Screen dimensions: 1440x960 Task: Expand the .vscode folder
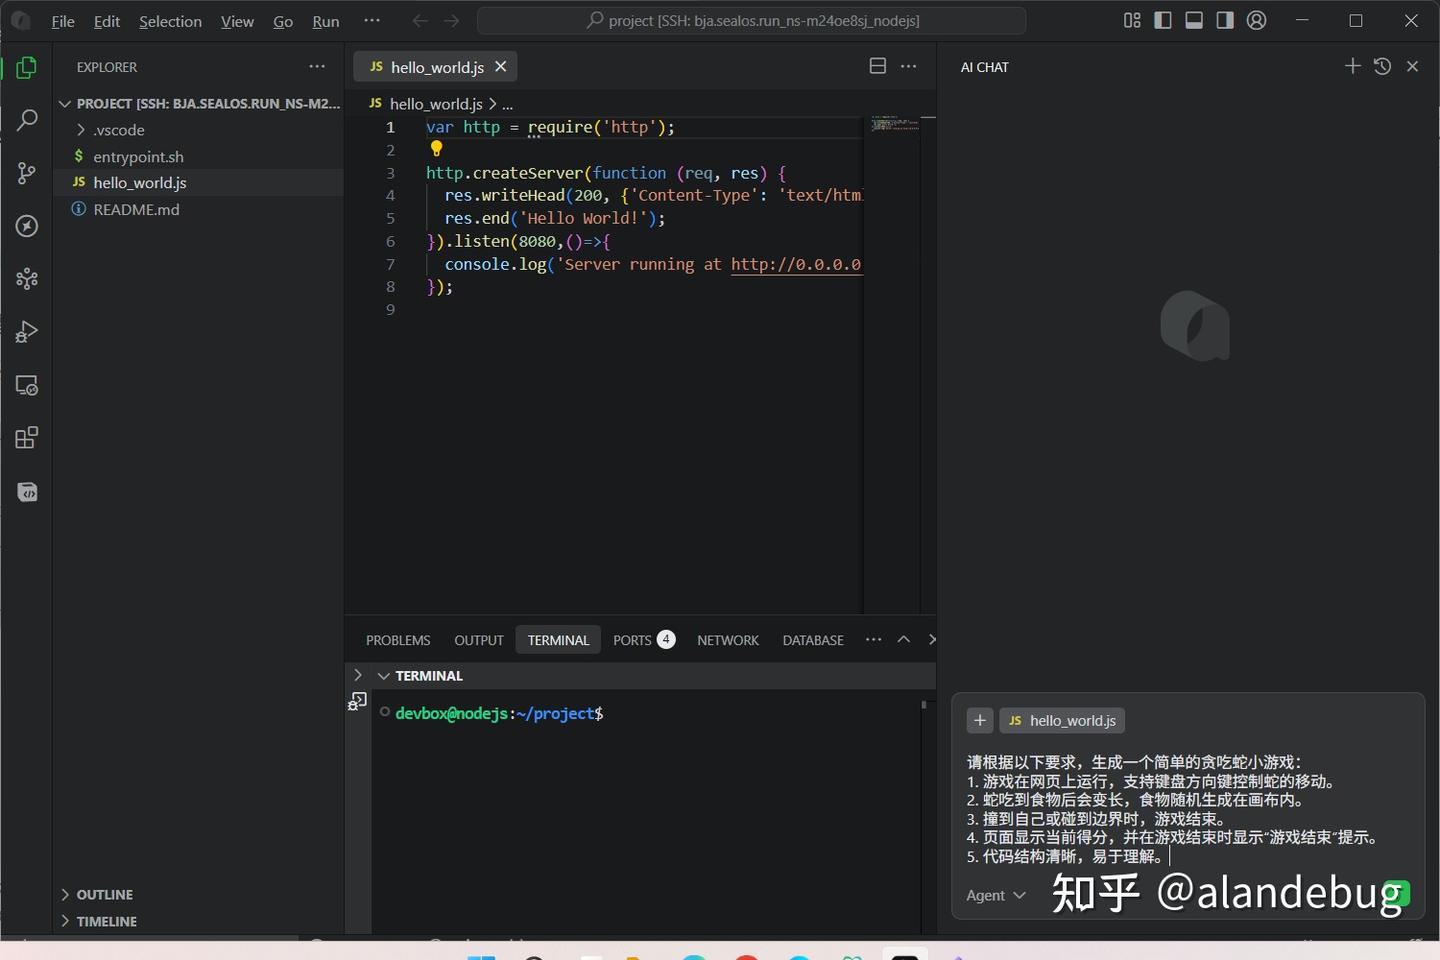(81, 129)
